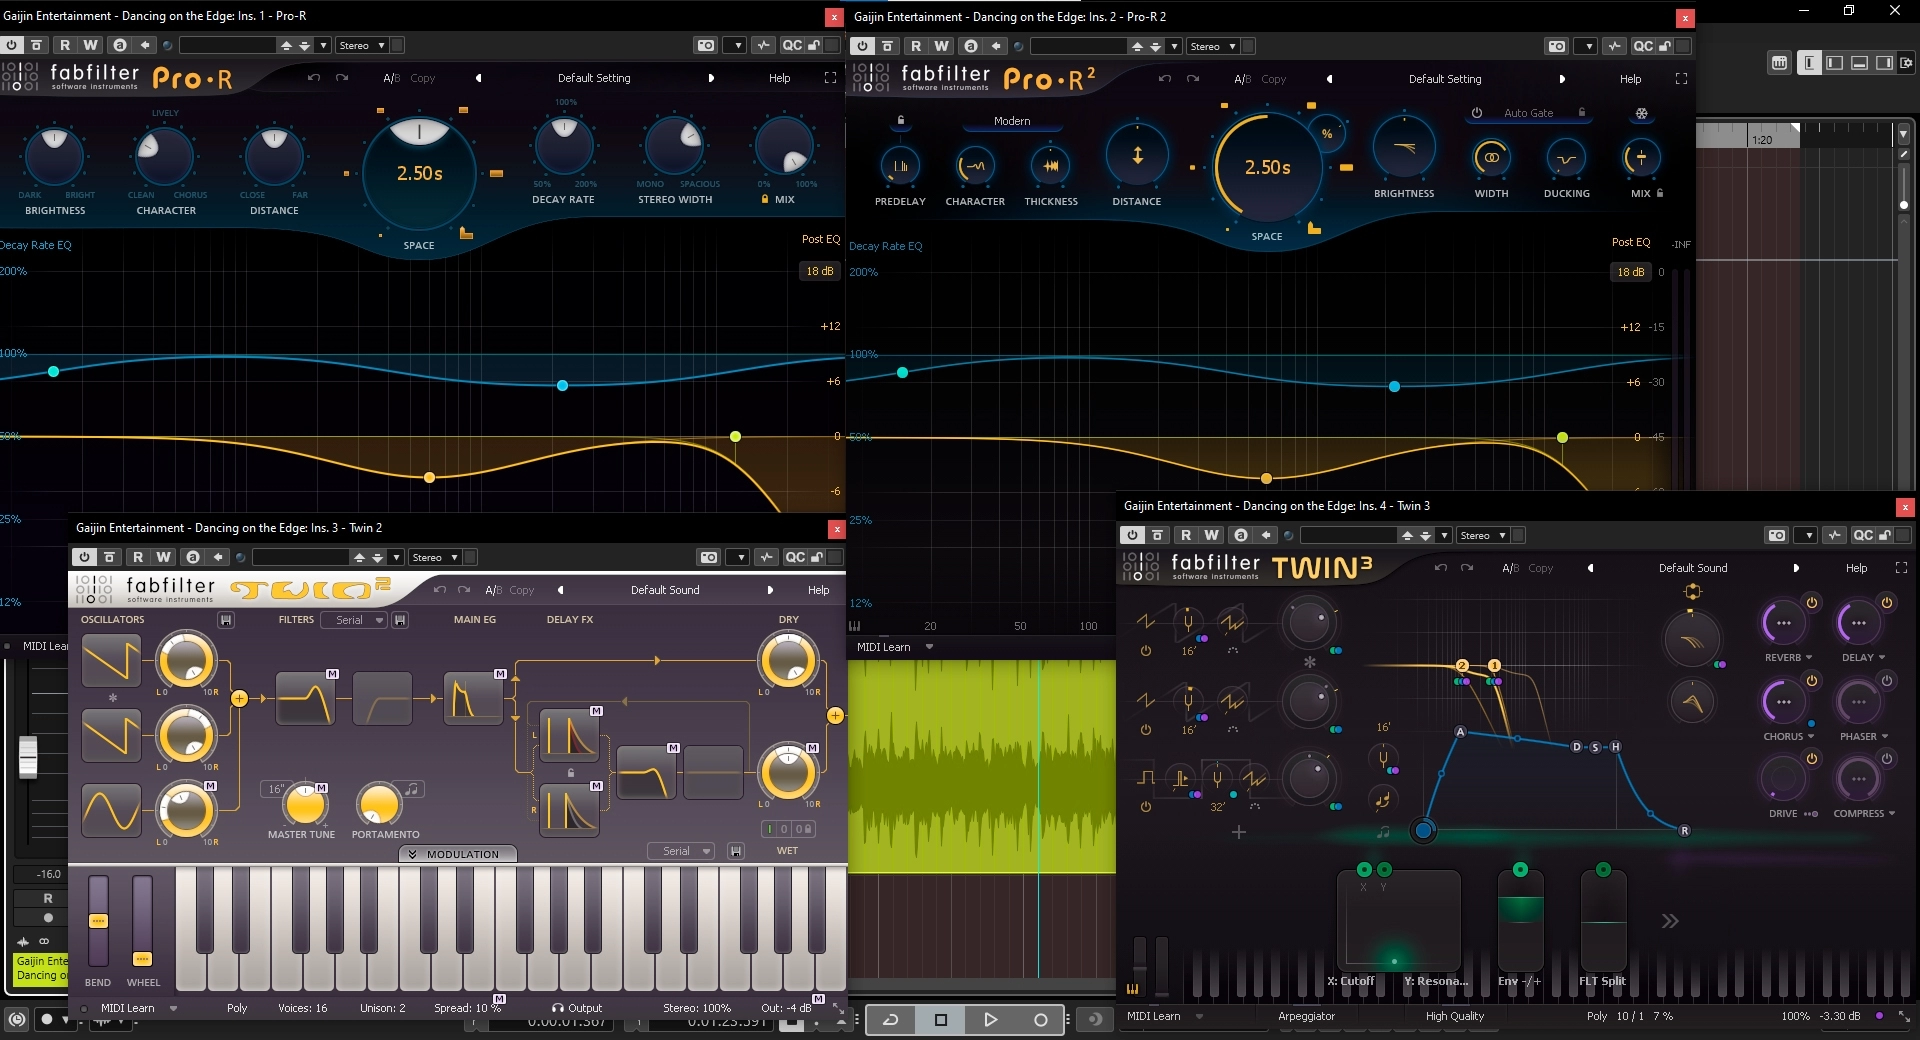Screen dimensions: 1920x1040
Task: Open the Reverb options dropdown in Twin 3
Action: point(1788,657)
